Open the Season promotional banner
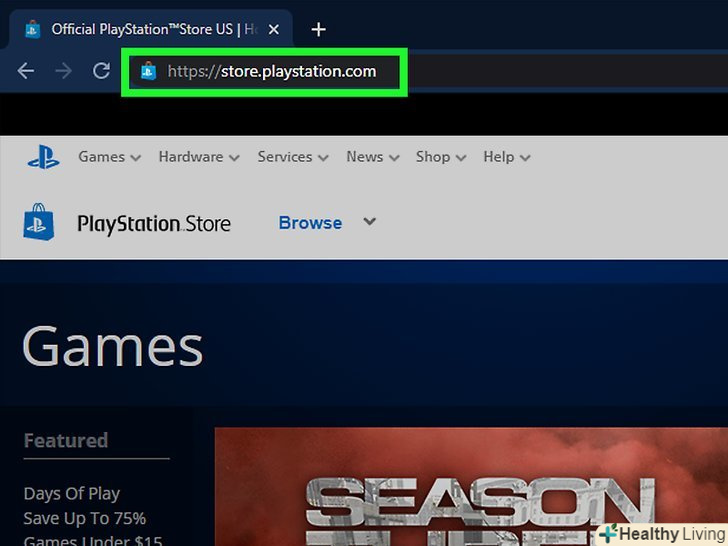The width and height of the screenshot is (728, 546). 471,487
